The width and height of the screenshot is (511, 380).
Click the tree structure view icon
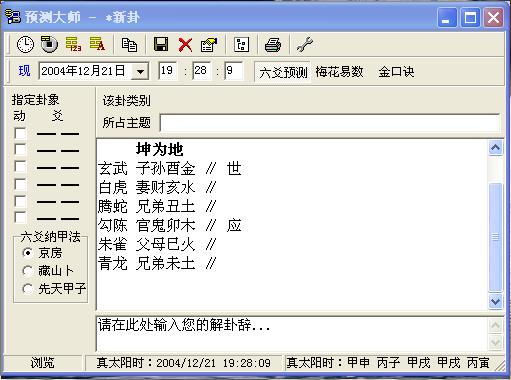pos(242,45)
